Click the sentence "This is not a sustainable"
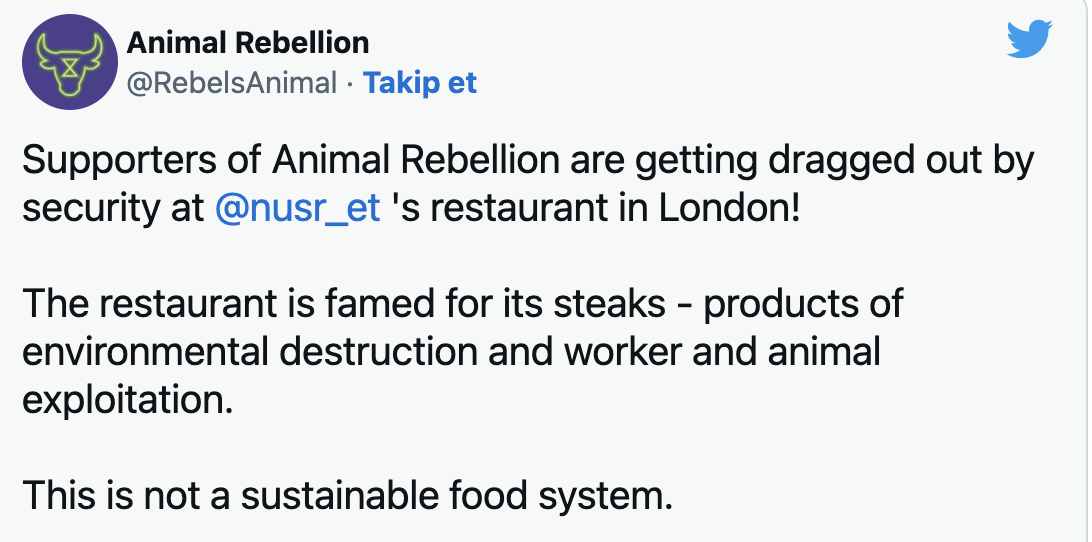1092x542 pixels. [x=268, y=495]
